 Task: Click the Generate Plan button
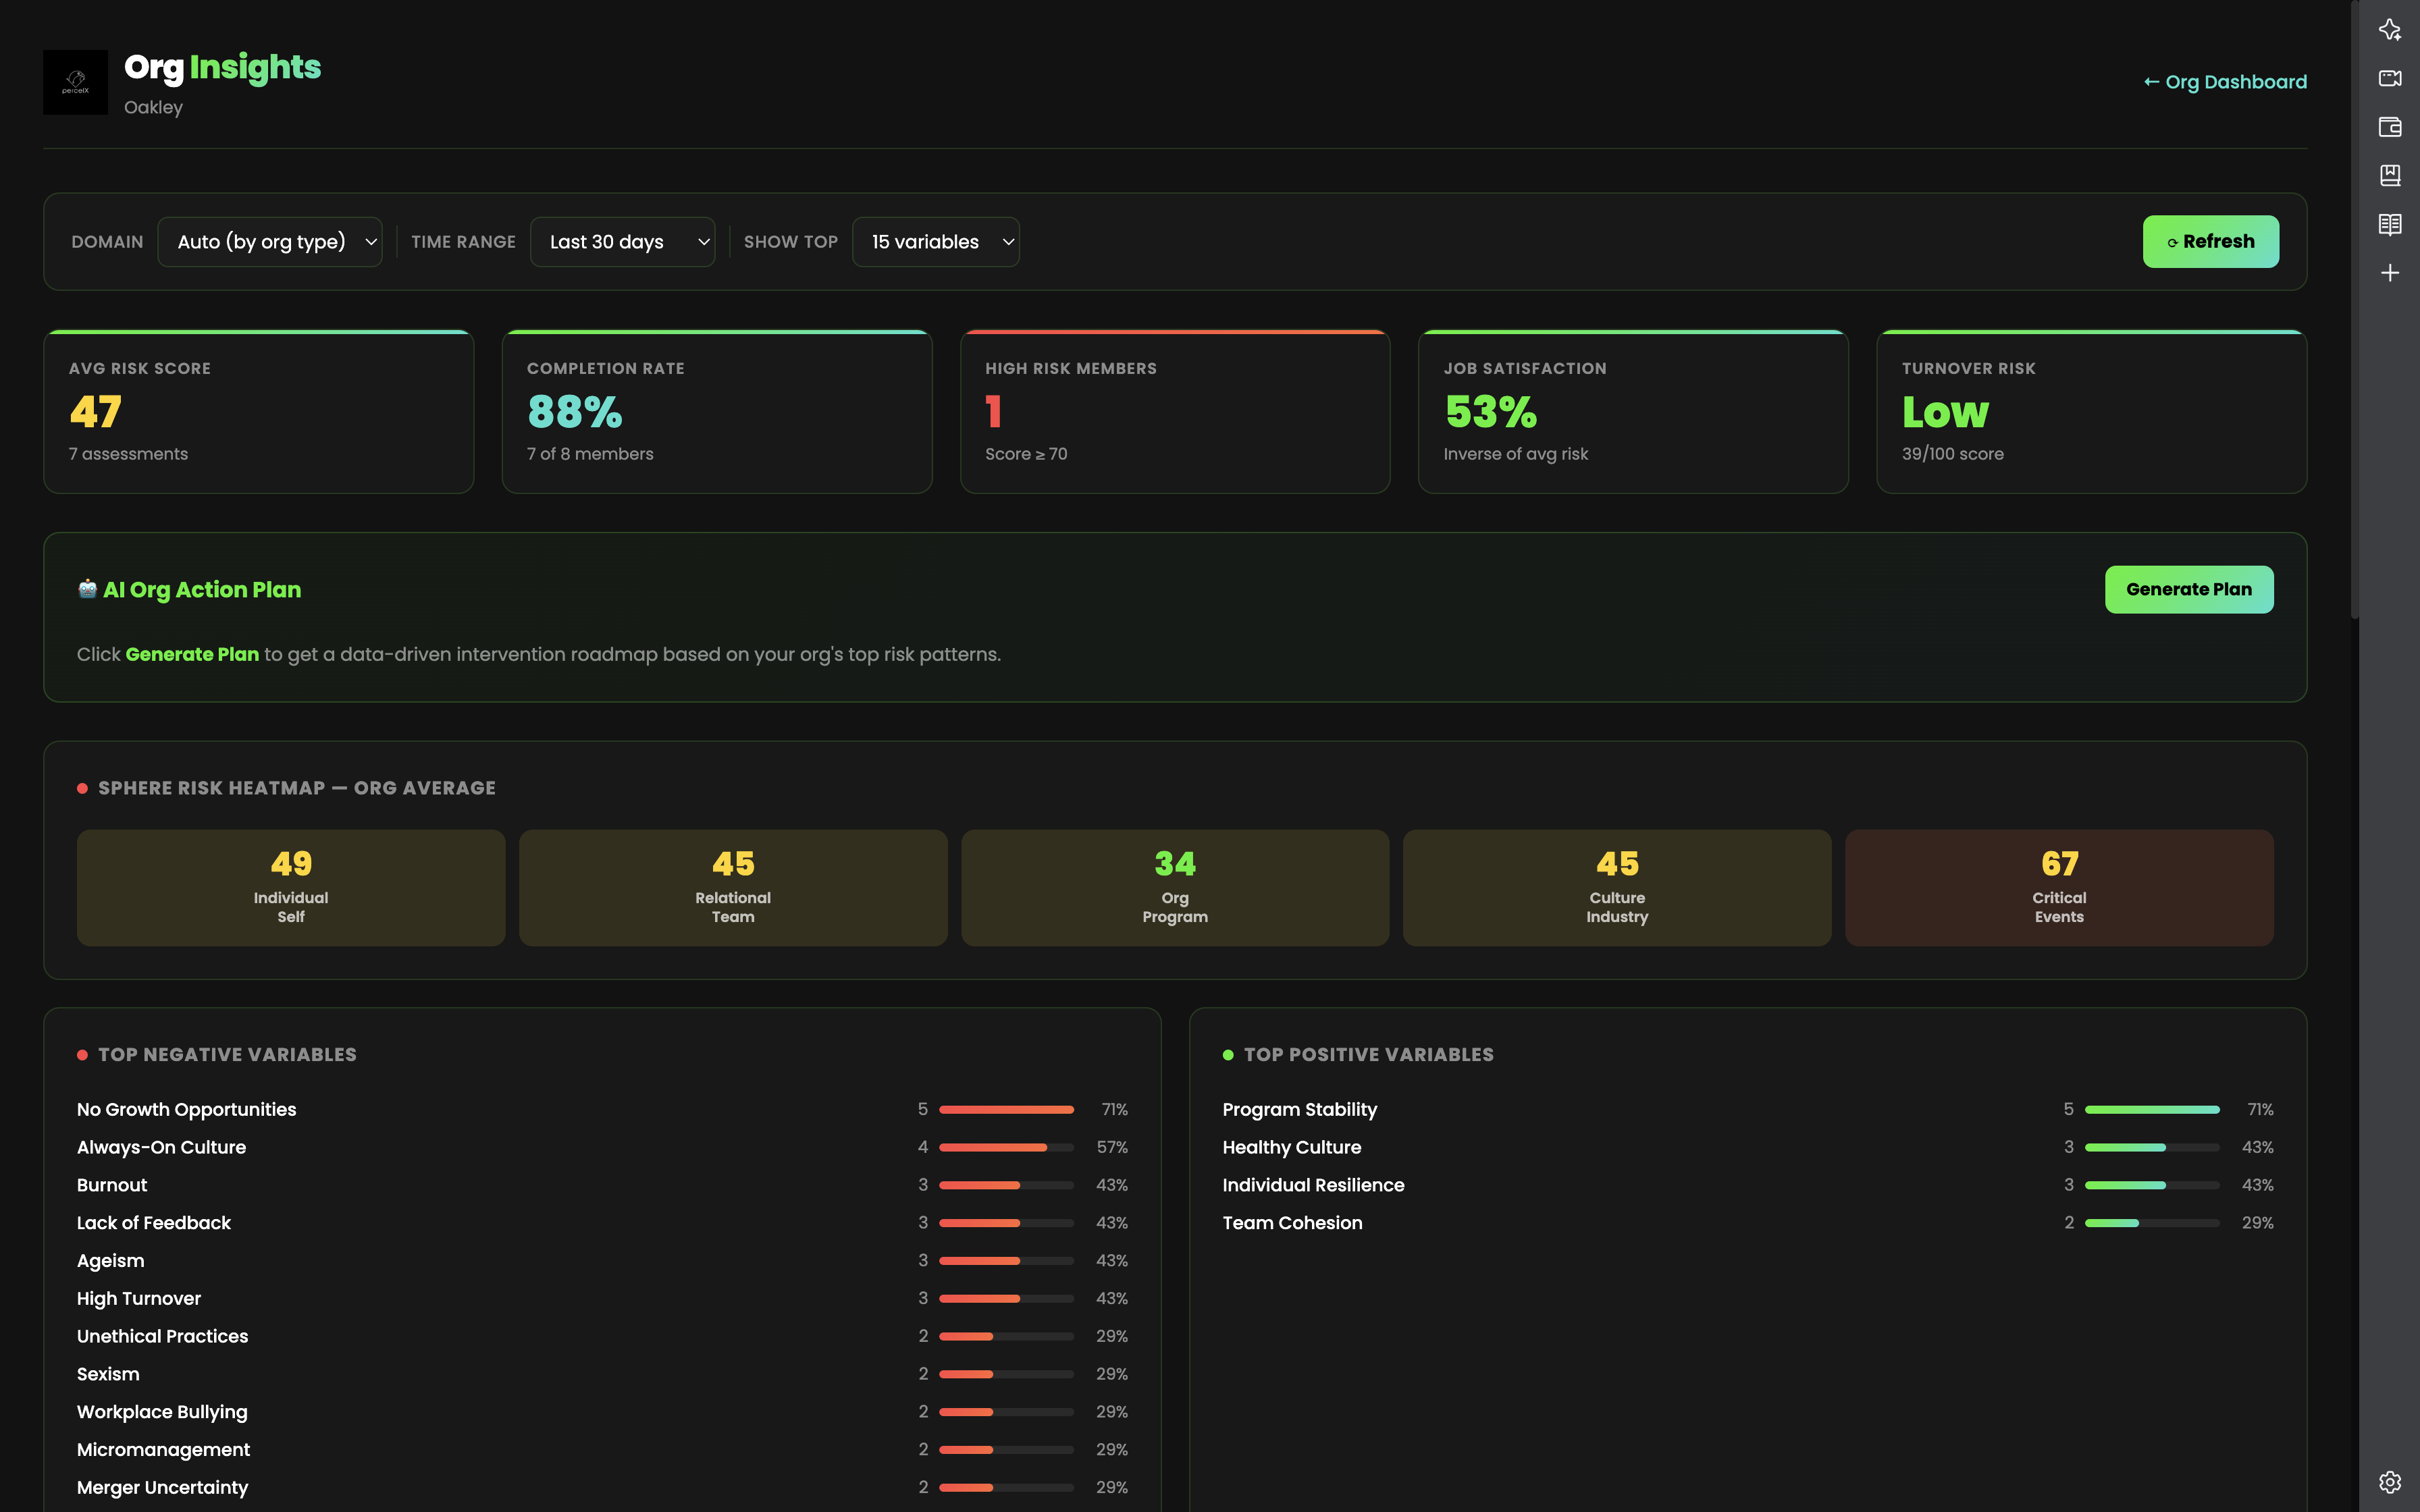[2188, 590]
